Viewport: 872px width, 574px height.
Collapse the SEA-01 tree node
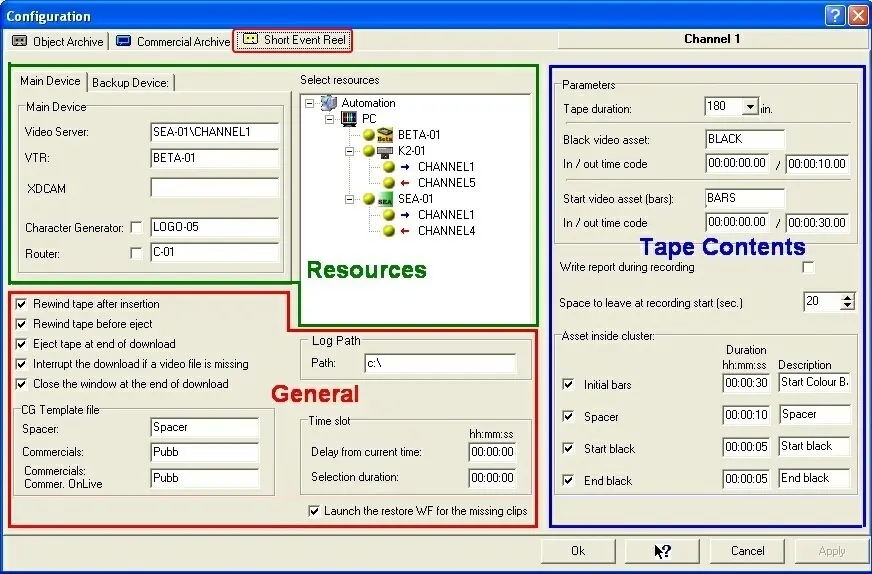(350, 199)
